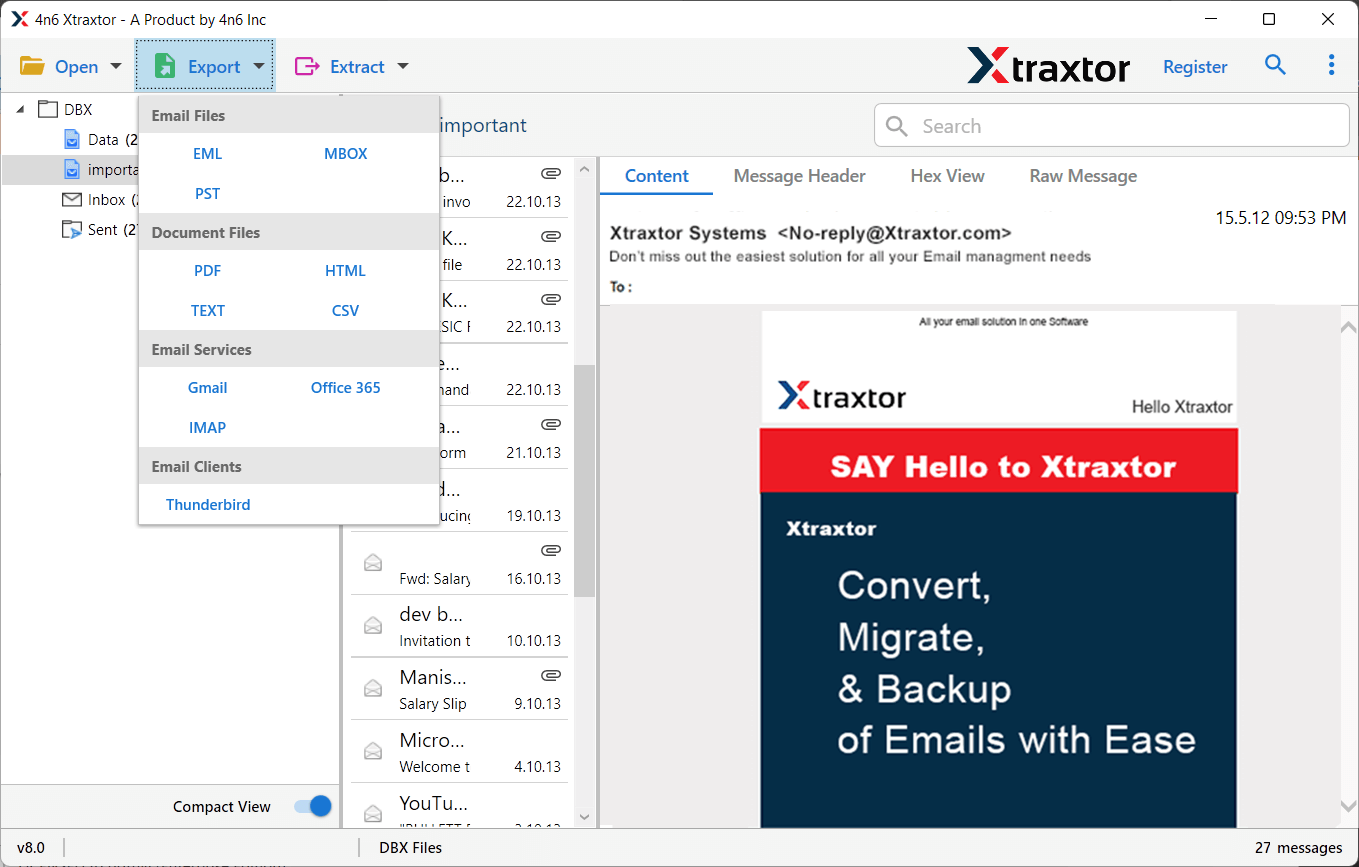
Task: Open the Raw Message tab
Action: point(1083,176)
